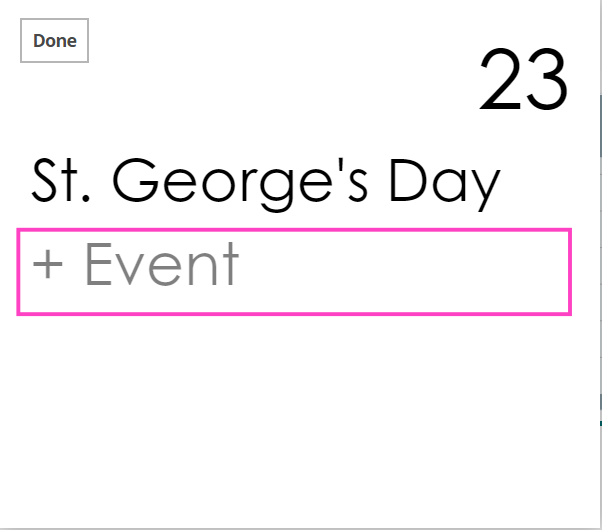
Task: Click the word Event in the placeholder
Action: point(161,265)
